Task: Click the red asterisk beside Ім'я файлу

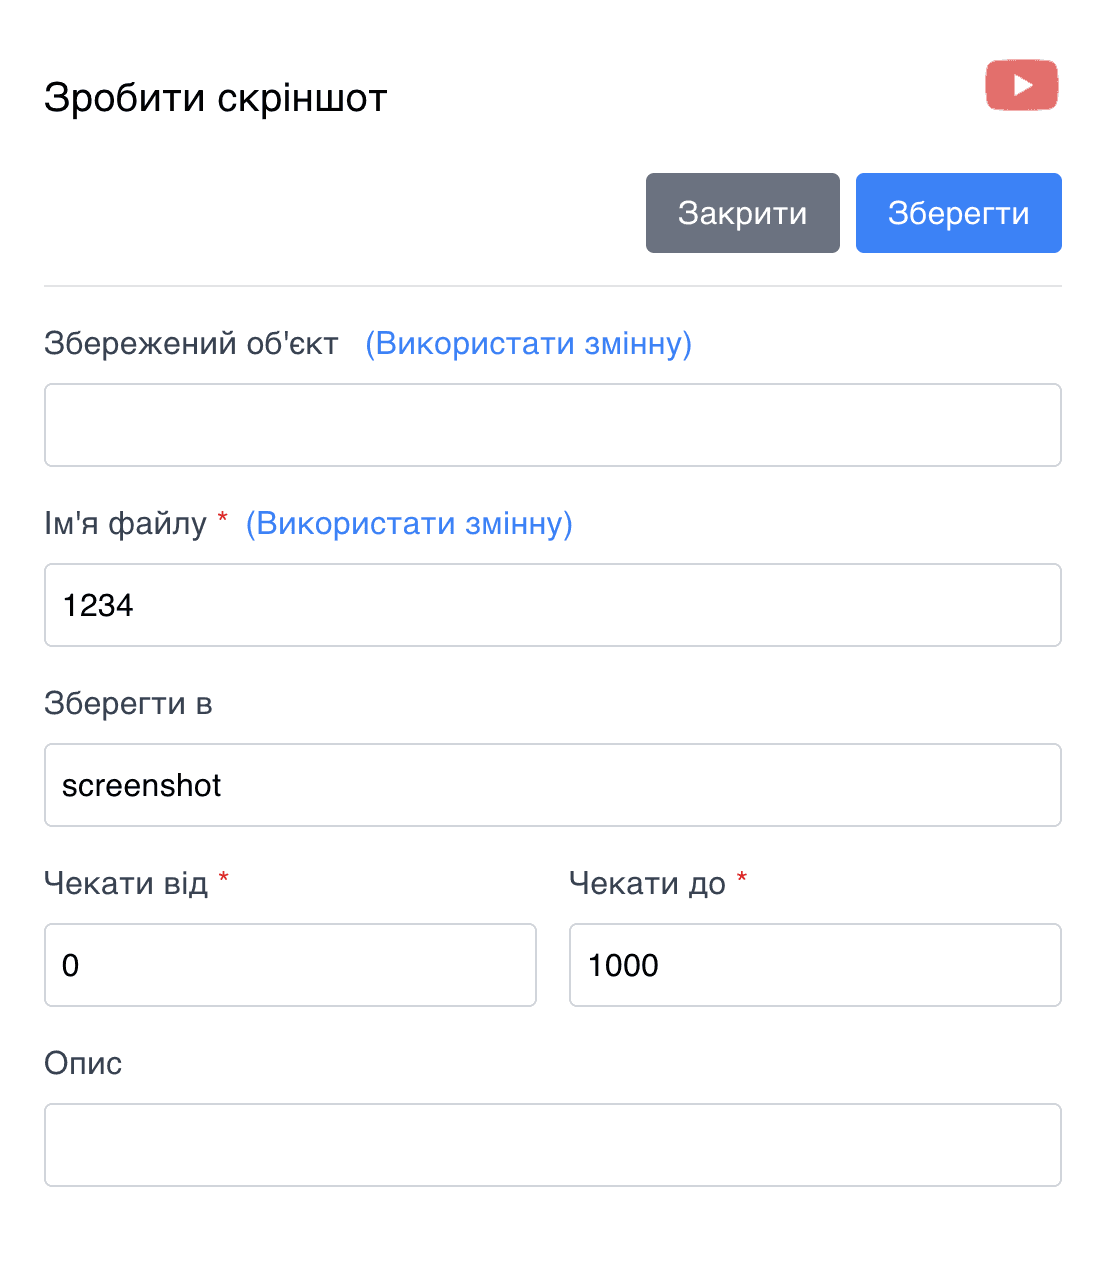Action: 222,518
